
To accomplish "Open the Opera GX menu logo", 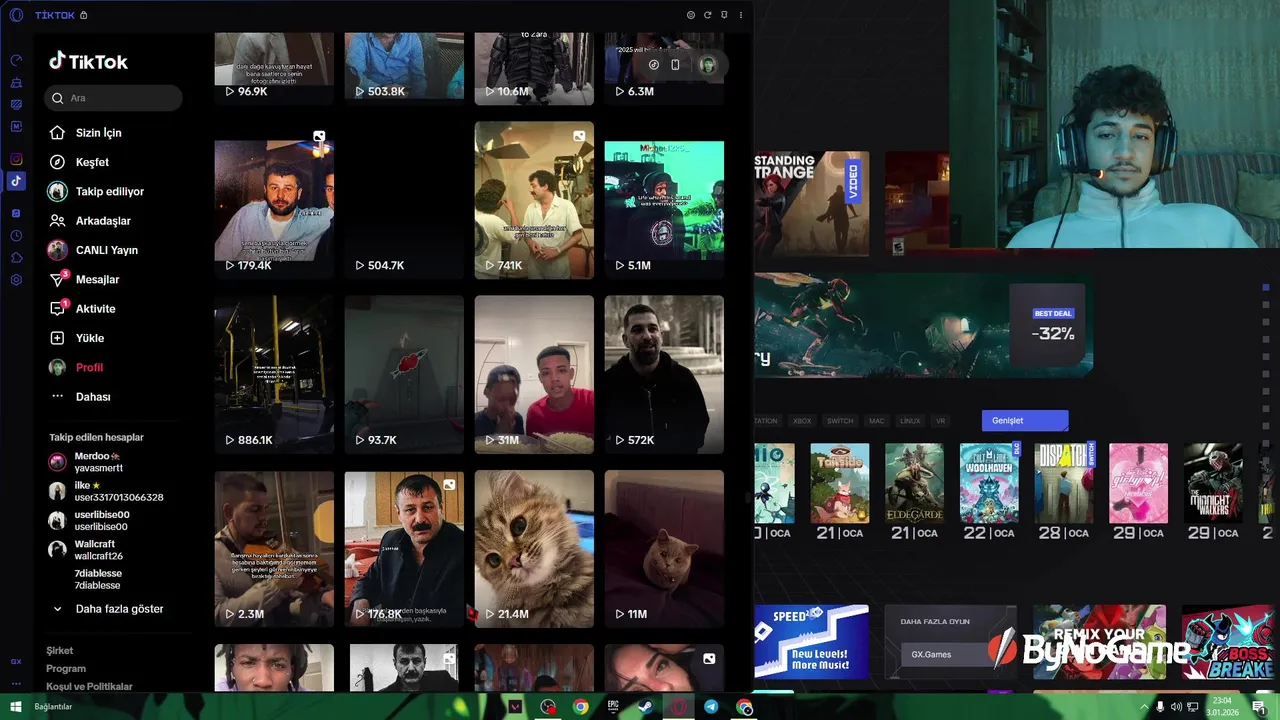I will pyautogui.click(x=16, y=15).
